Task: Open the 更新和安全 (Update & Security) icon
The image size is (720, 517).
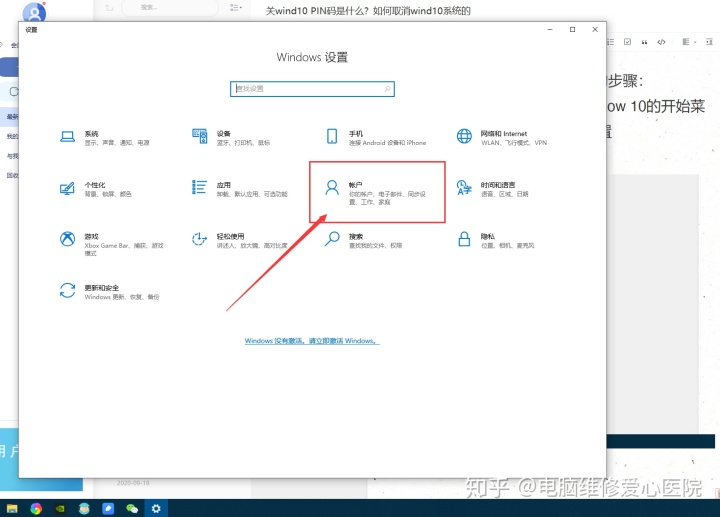Action: pyautogui.click(x=68, y=291)
